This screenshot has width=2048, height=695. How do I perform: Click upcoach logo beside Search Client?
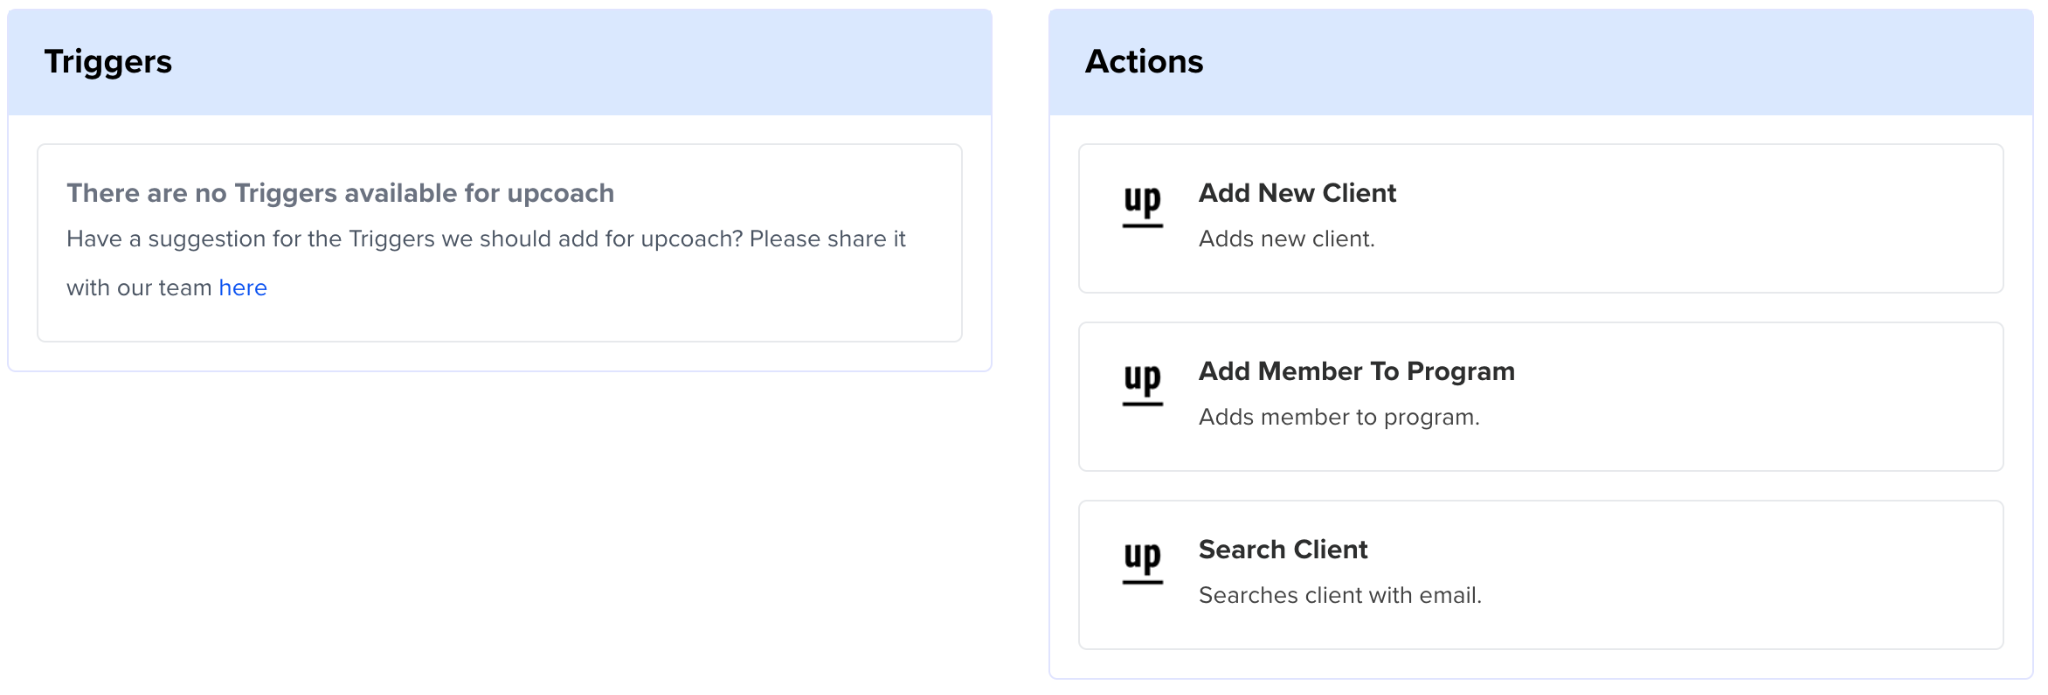[1142, 560]
